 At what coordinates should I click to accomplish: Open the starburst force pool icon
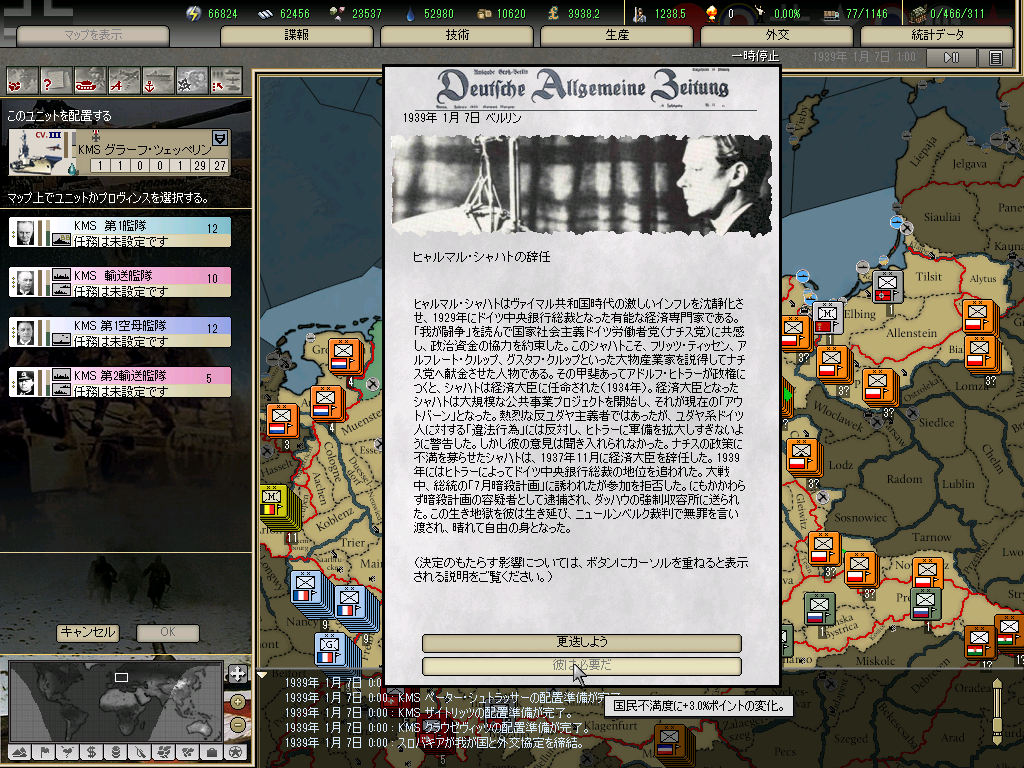191,82
